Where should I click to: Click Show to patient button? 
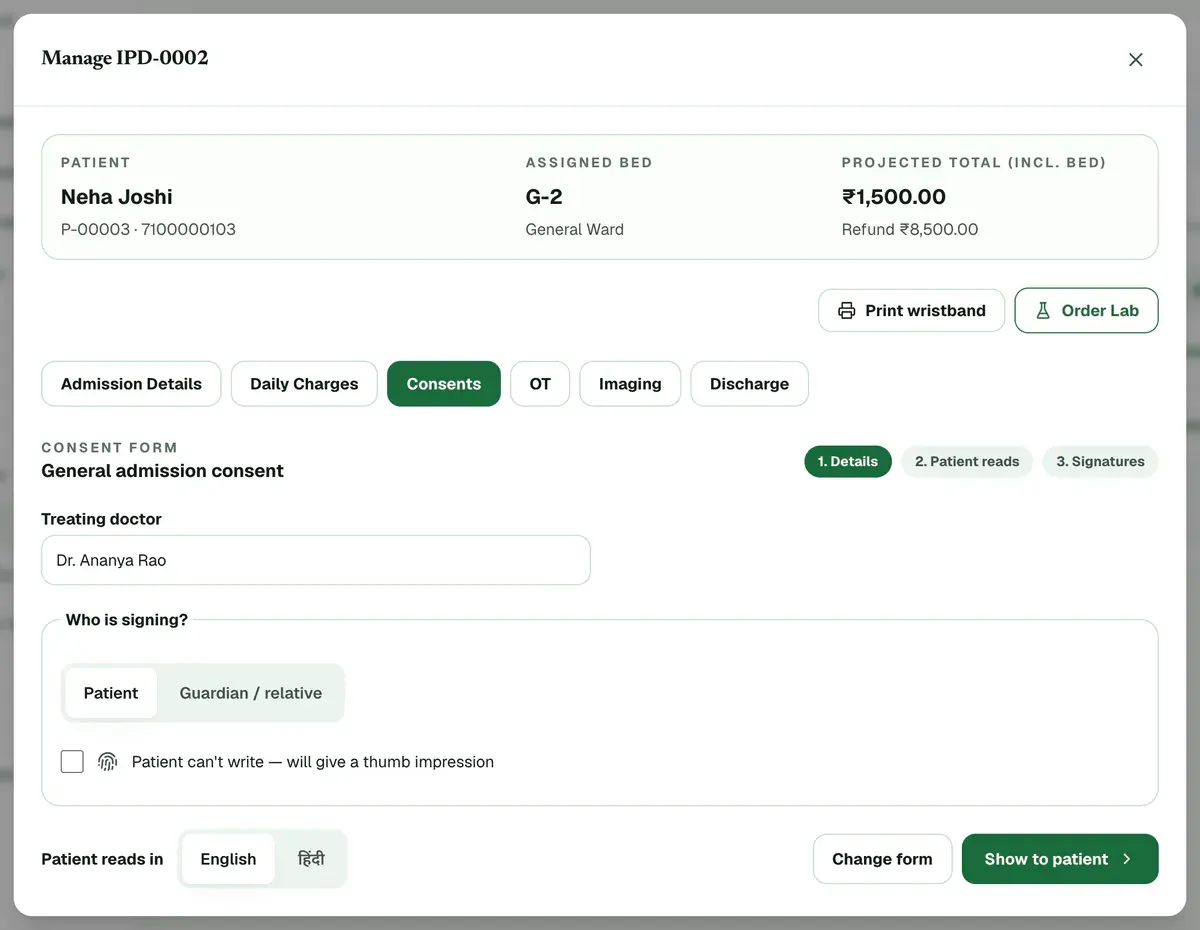click(x=1060, y=859)
